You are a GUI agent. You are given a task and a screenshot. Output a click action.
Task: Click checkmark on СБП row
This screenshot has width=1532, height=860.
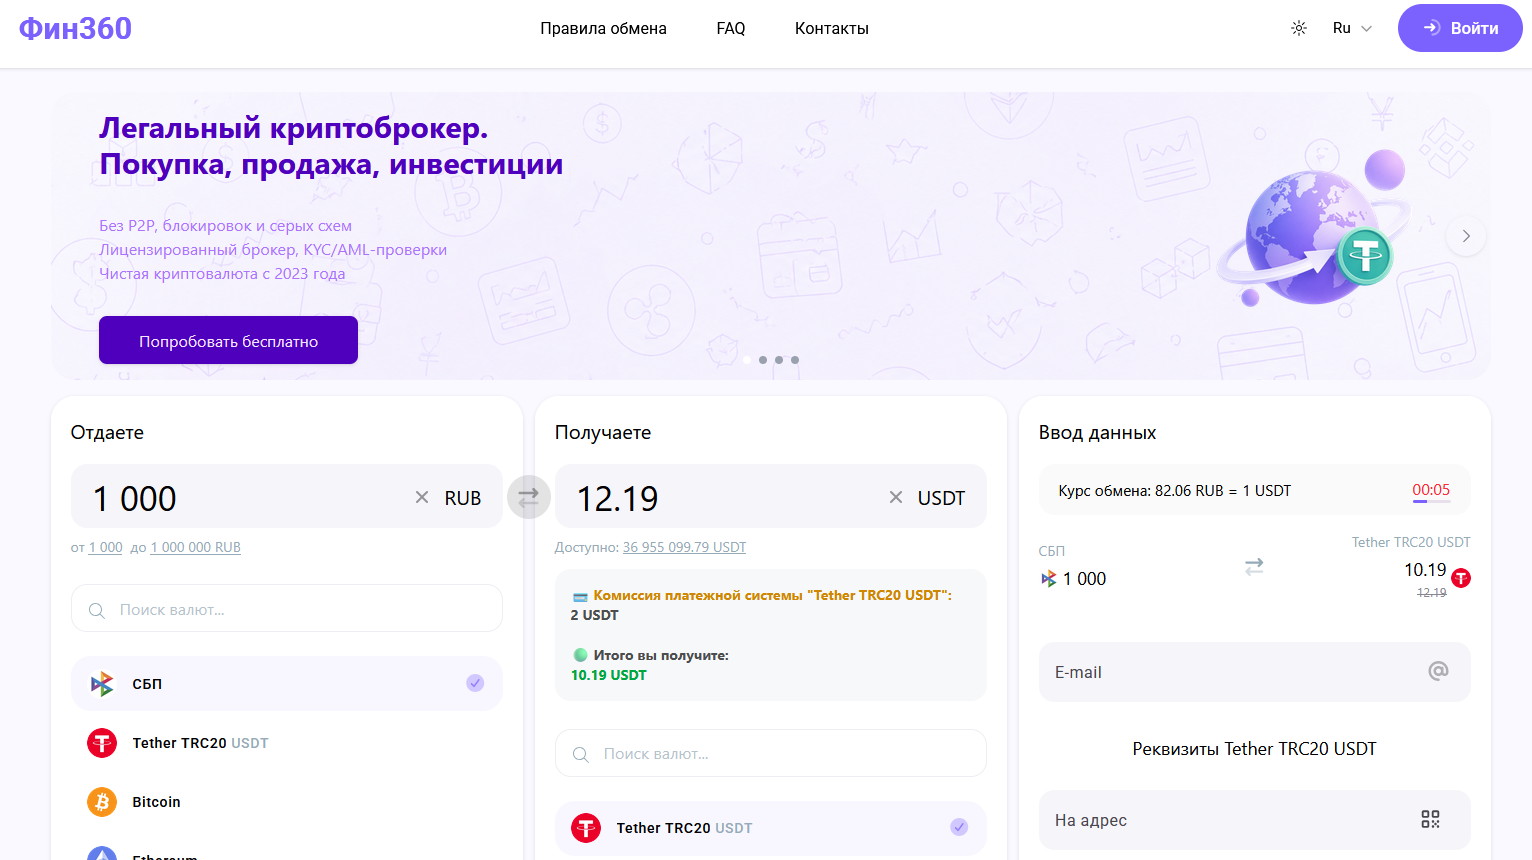475,683
